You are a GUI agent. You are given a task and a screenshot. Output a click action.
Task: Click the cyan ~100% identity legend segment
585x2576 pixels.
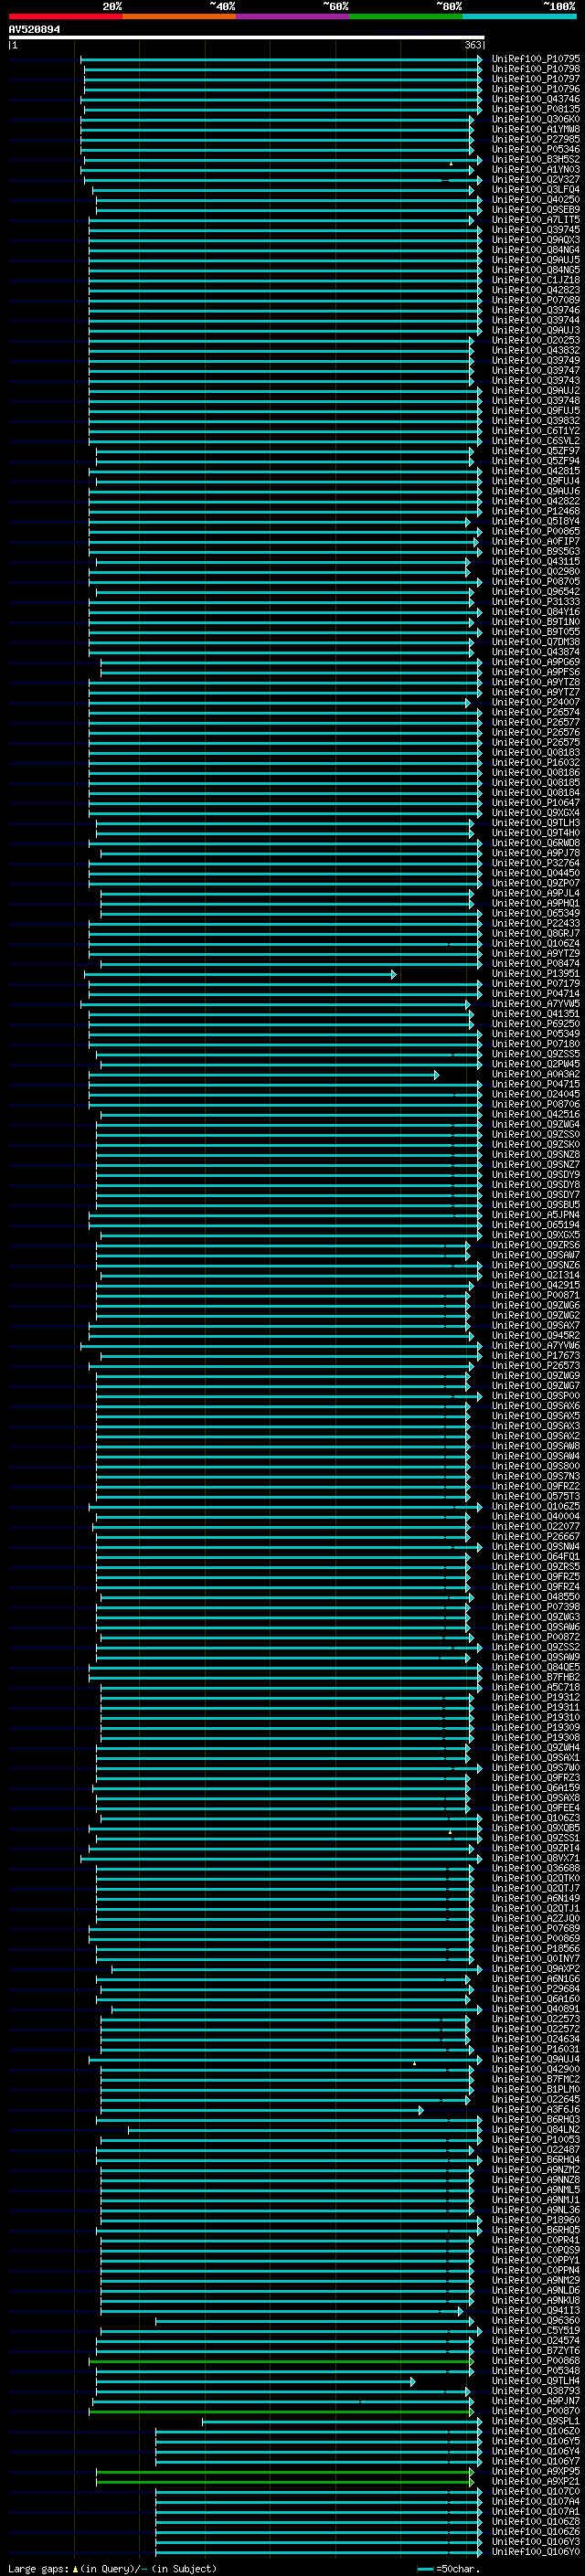pos(519,16)
